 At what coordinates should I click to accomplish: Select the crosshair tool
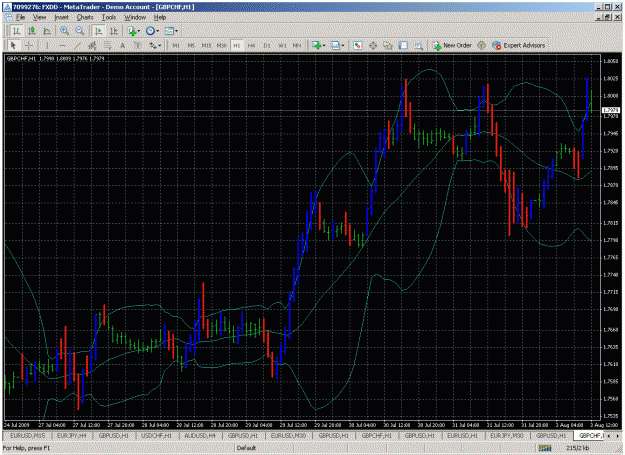[29, 45]
